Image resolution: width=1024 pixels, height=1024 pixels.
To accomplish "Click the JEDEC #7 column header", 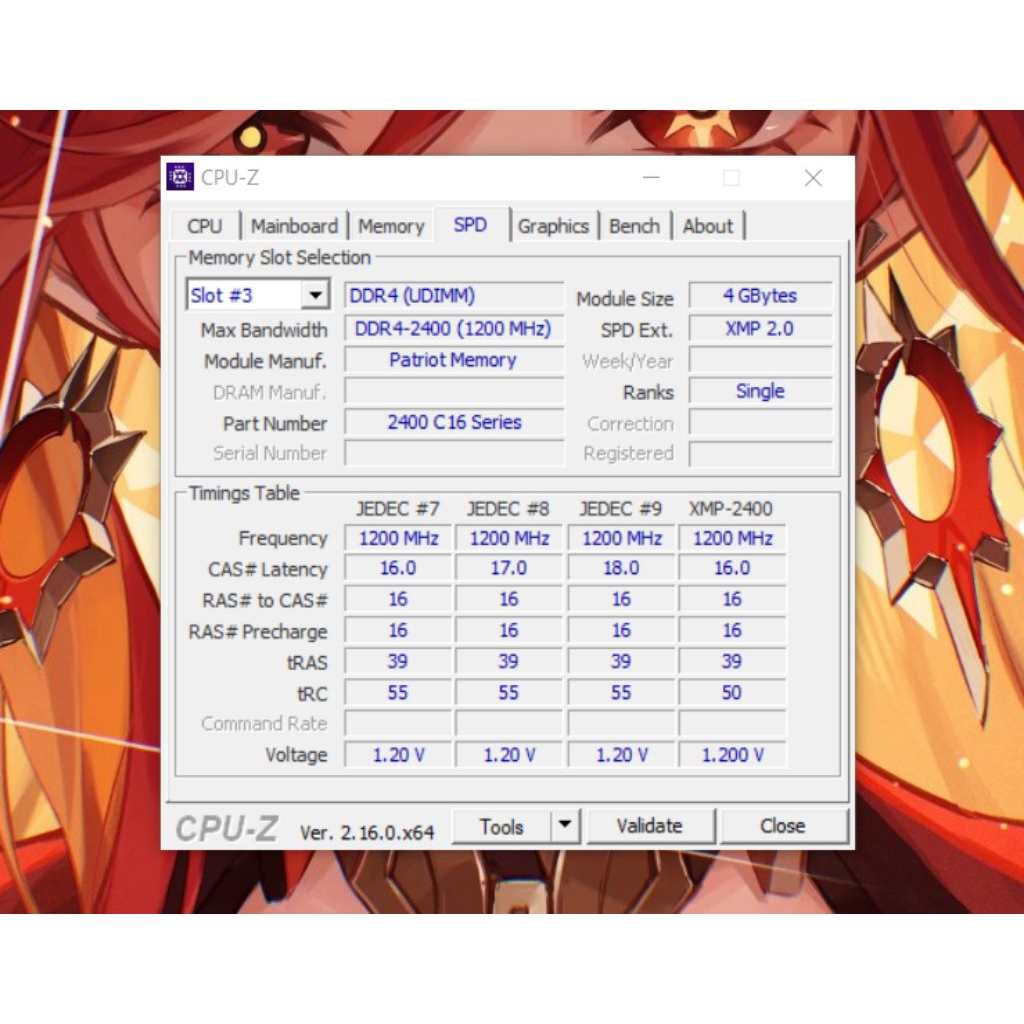I will pos(398,508).
